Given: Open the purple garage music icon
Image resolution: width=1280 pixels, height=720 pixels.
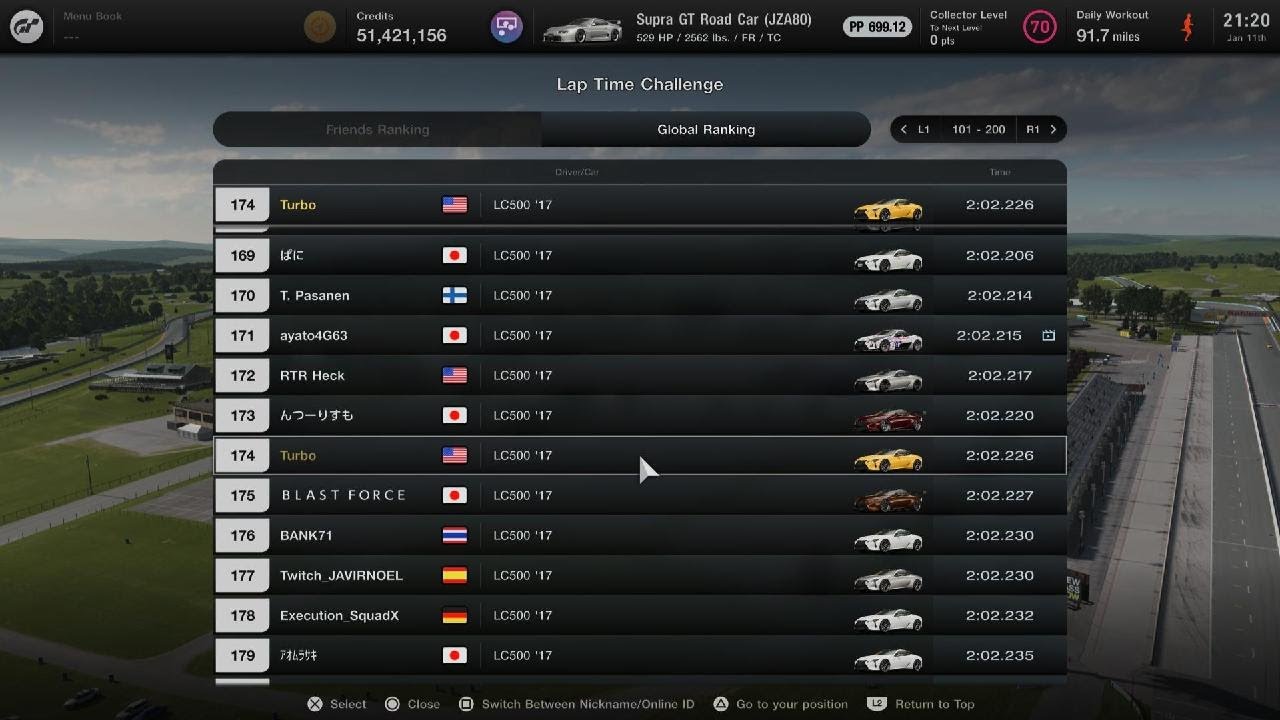Looking at the screenshot, I should point(507,27).
